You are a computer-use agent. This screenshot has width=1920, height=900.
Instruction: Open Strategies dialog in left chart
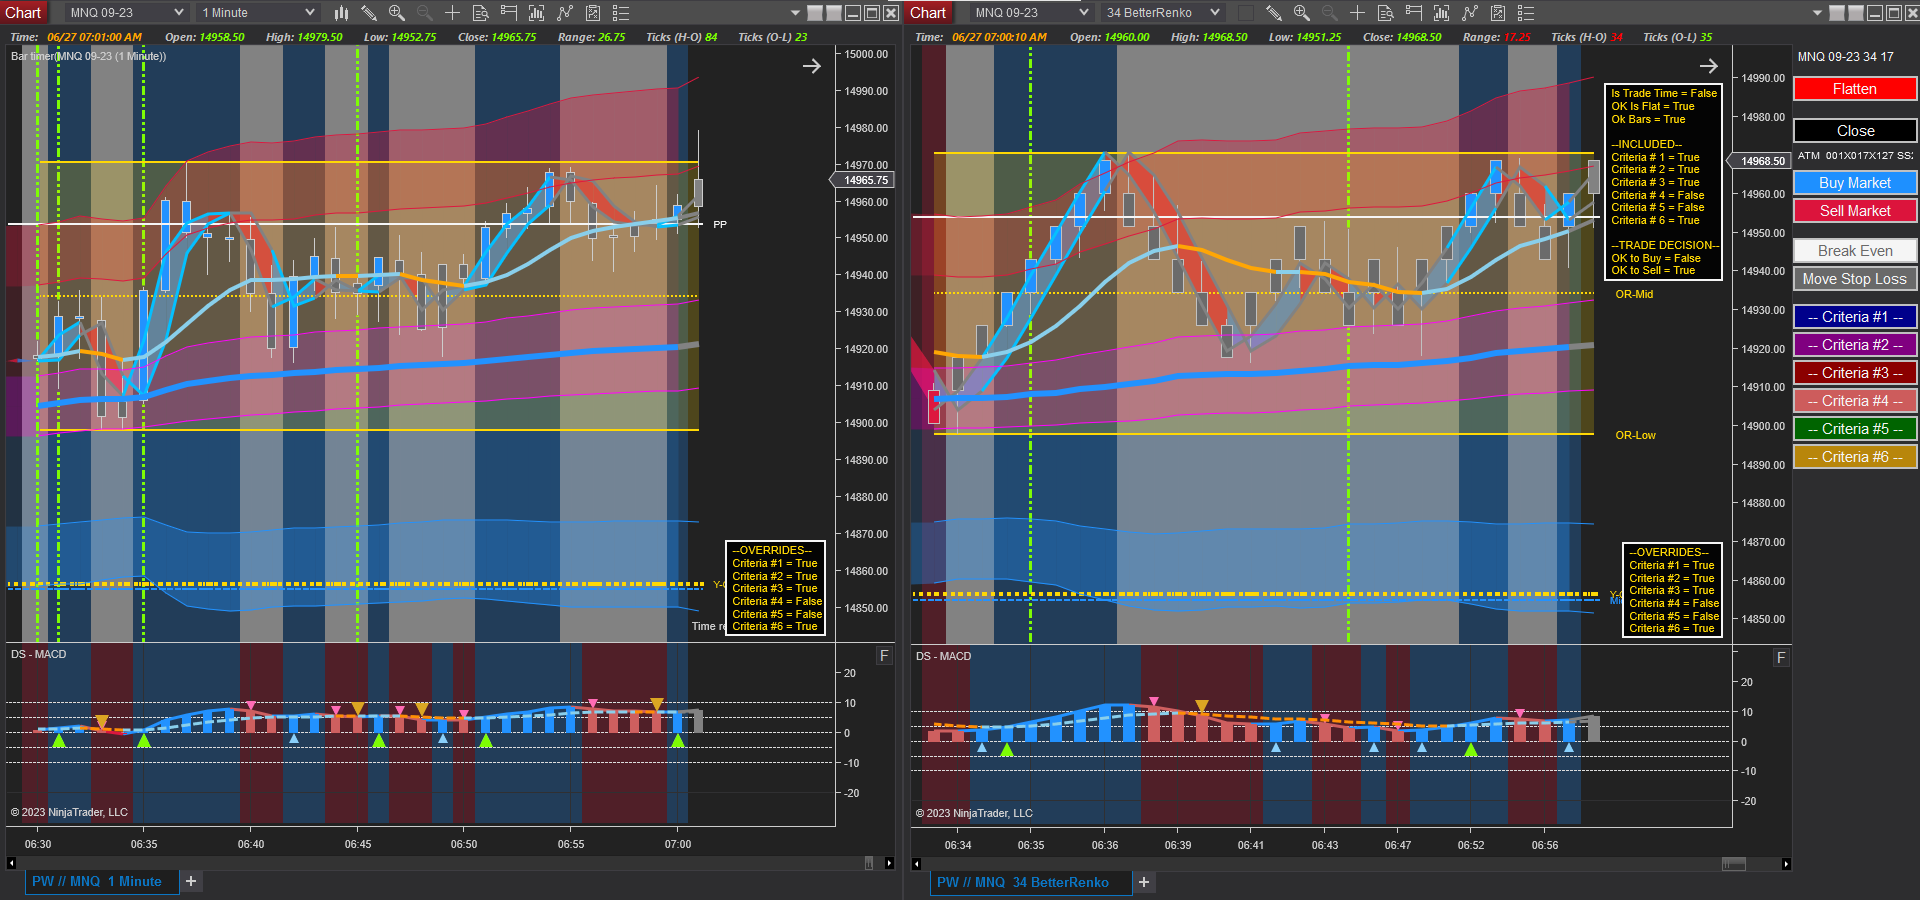pyautogui.click(x=593, y=13)
